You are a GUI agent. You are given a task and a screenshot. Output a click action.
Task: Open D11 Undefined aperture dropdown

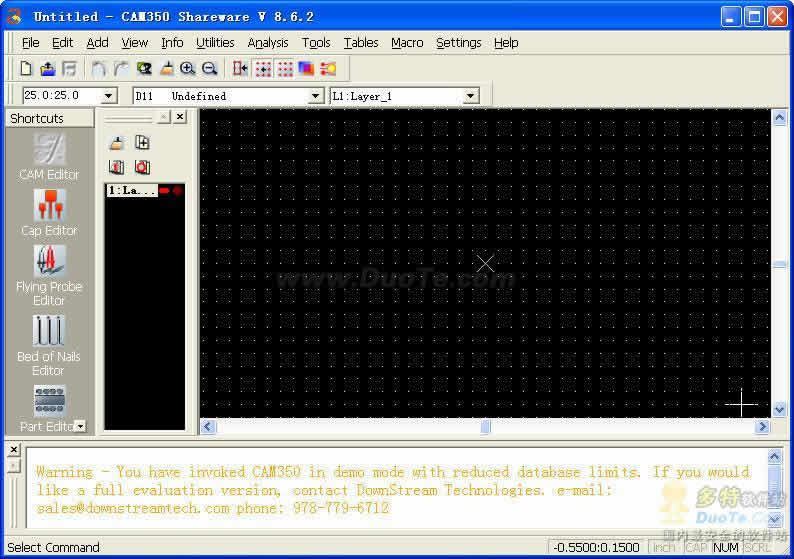tap(315, 96)
